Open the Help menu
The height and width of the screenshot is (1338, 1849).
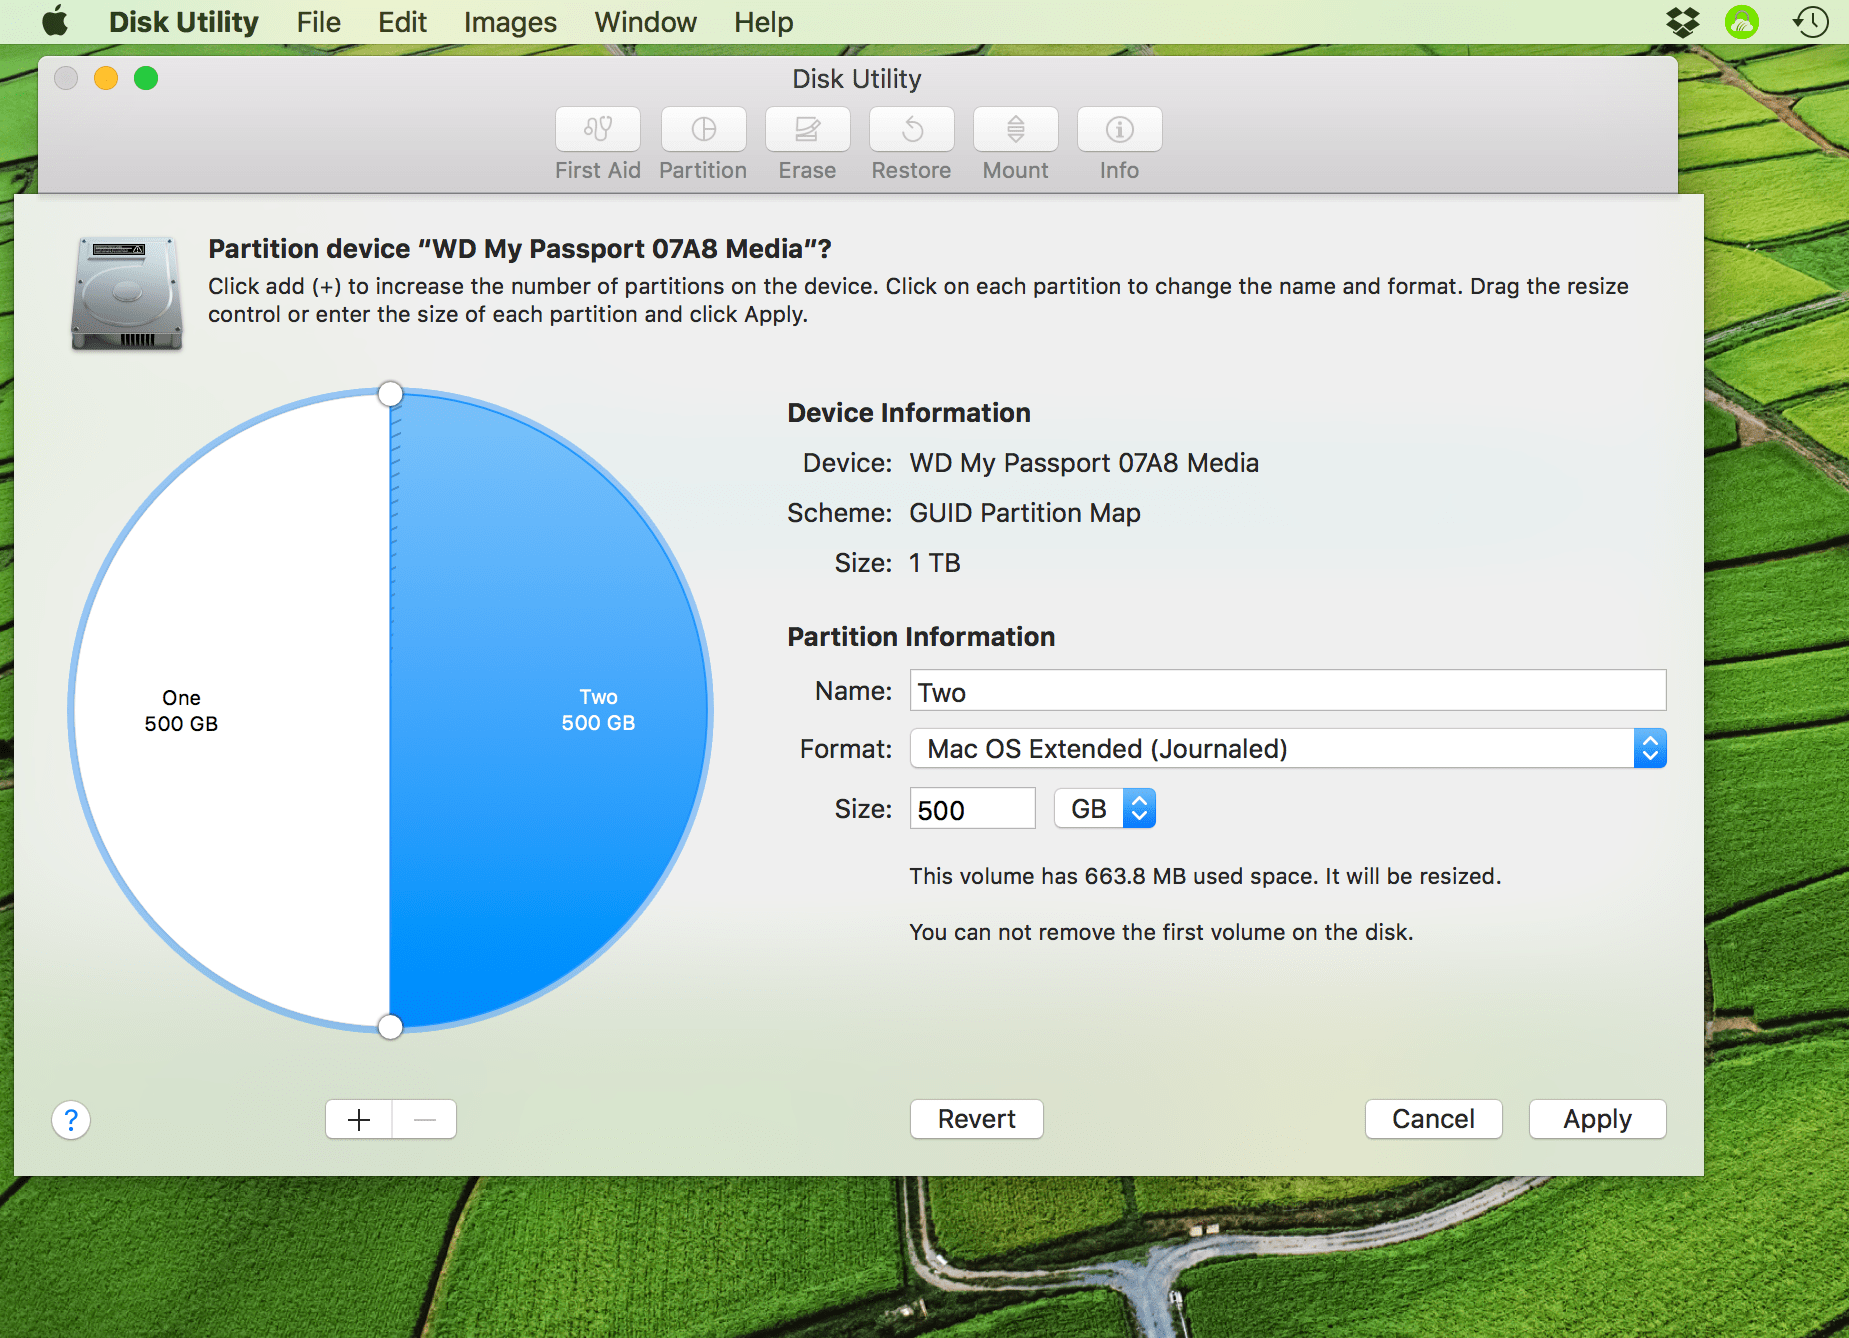coord(764,22)
